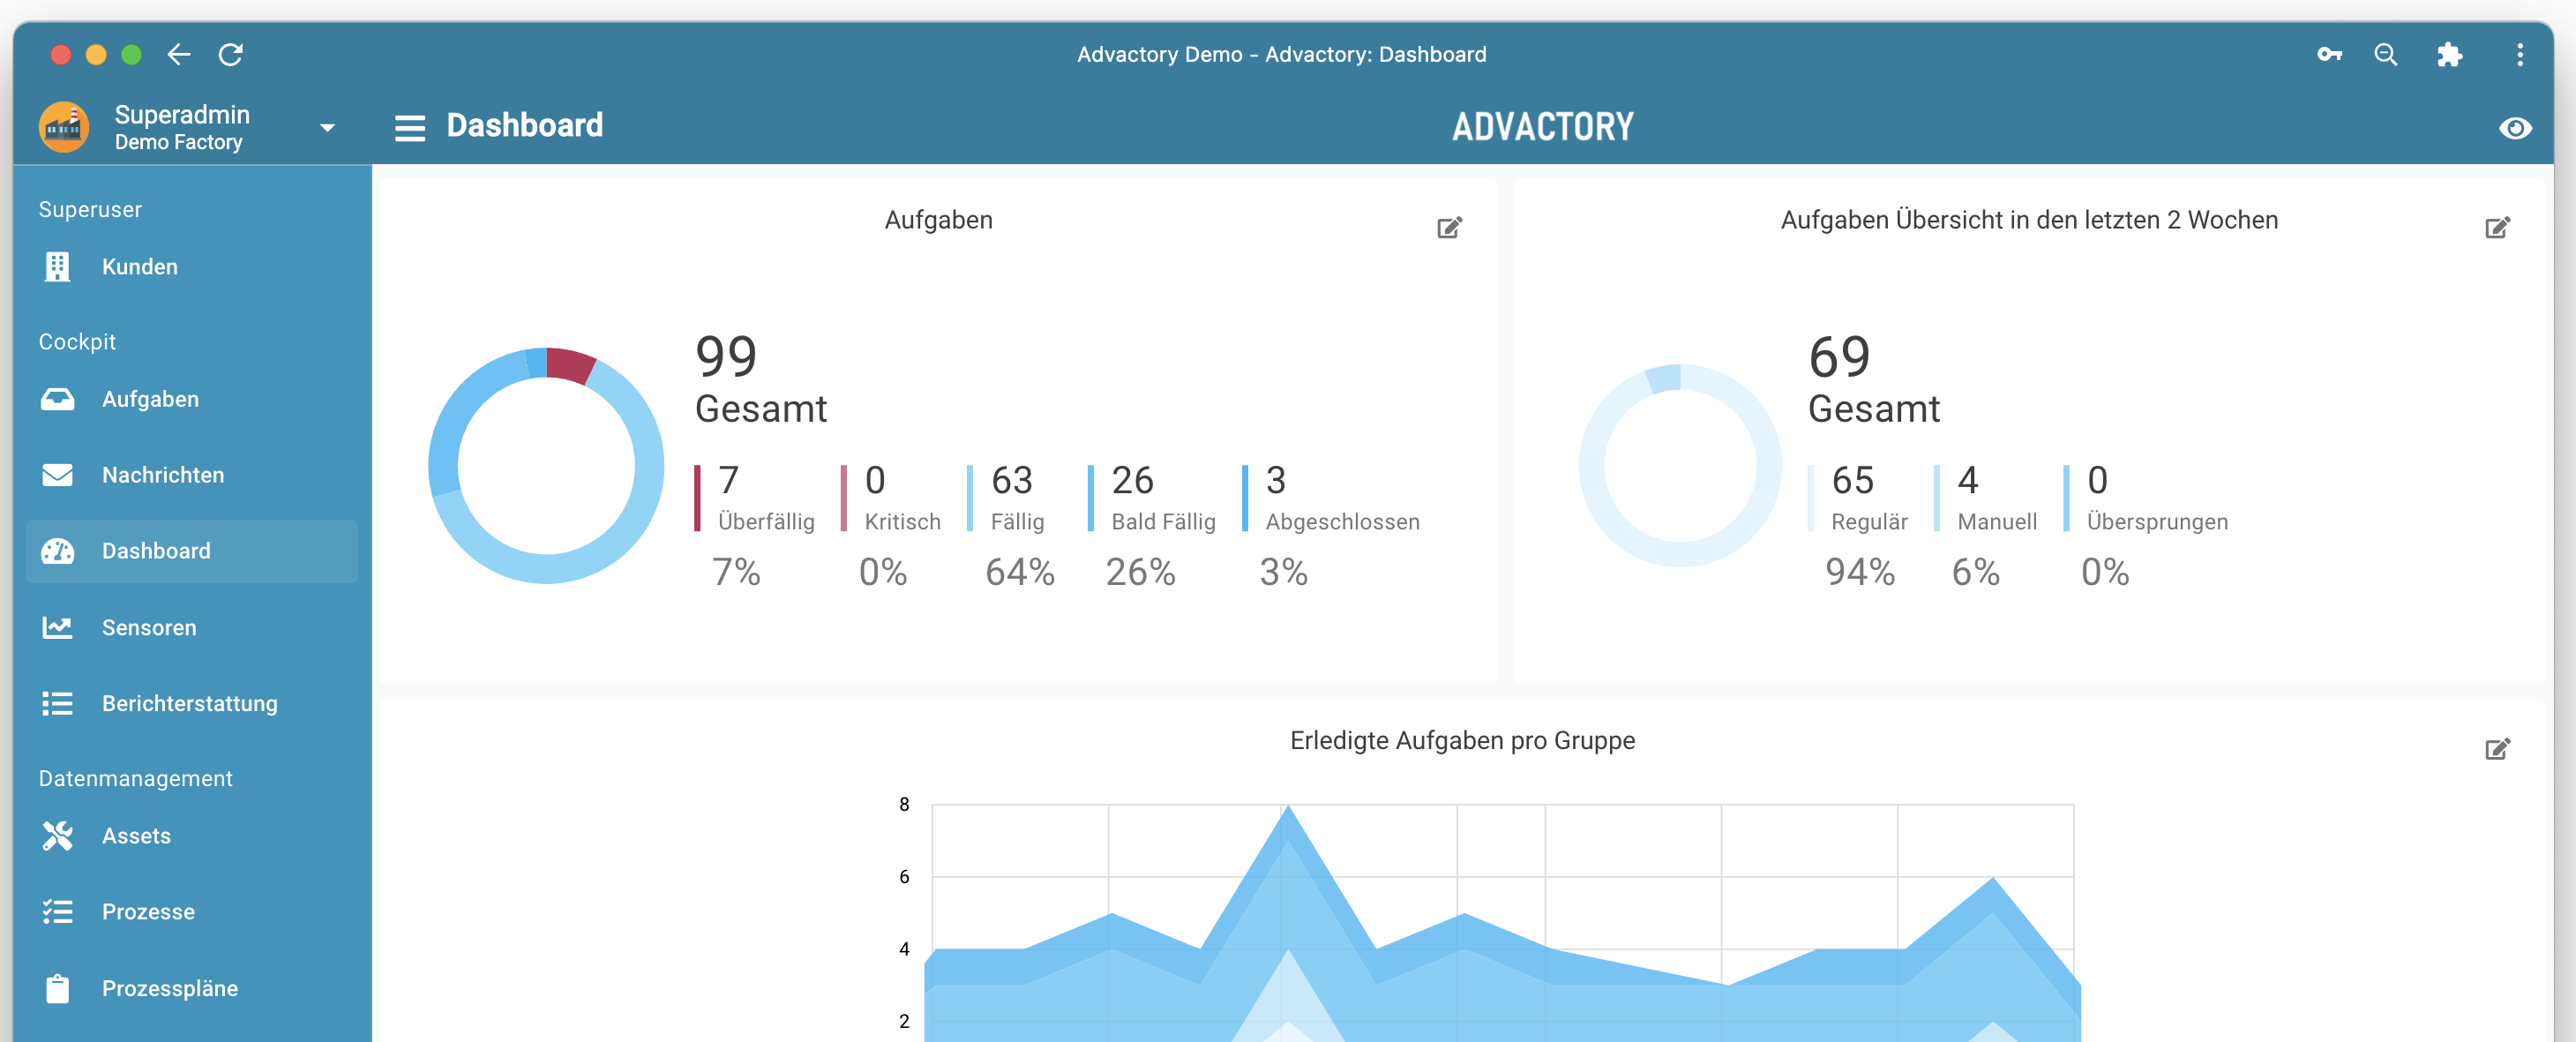Click the 7 Überfällig statistic
This screenshot has width=2576, height=1042.
(757, 498)
